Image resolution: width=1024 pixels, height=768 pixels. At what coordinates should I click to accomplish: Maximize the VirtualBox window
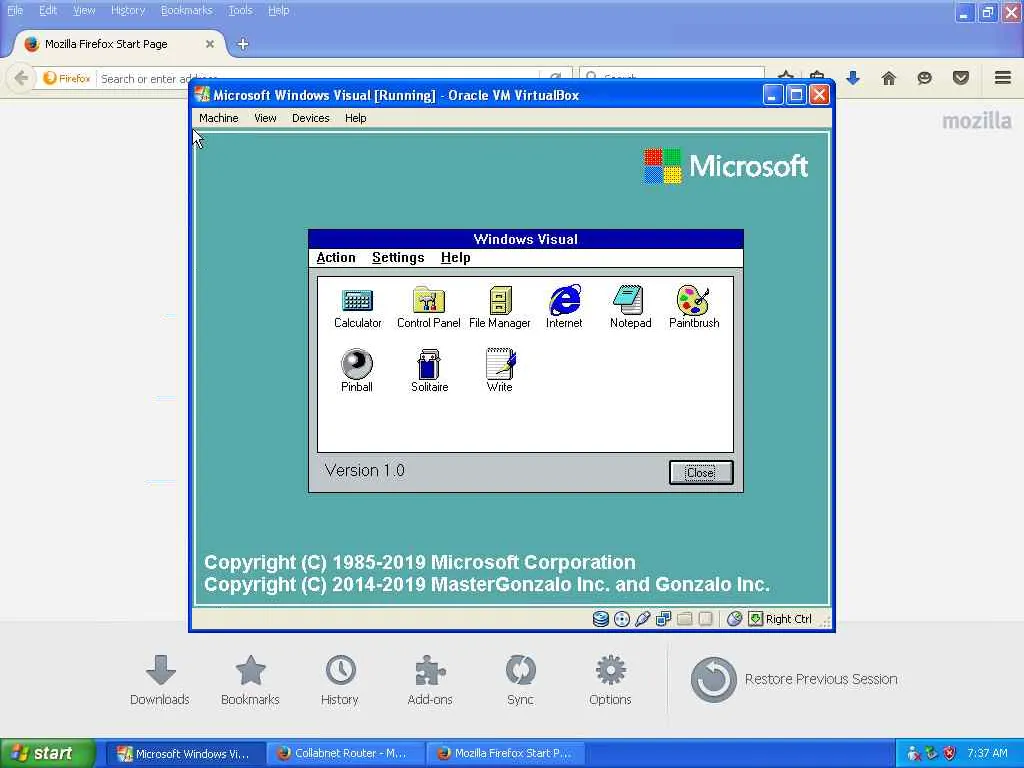tap(796, 95)
